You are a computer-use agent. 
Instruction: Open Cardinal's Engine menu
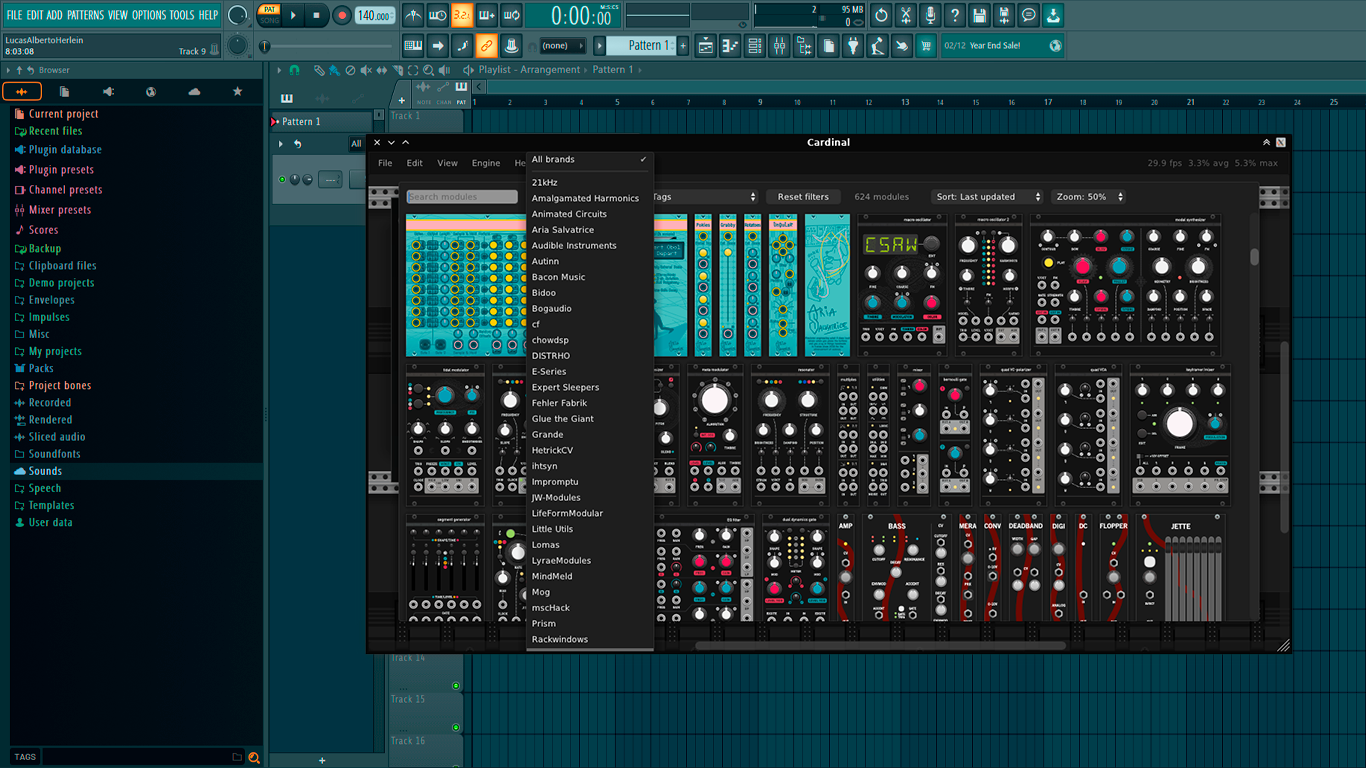486,163
